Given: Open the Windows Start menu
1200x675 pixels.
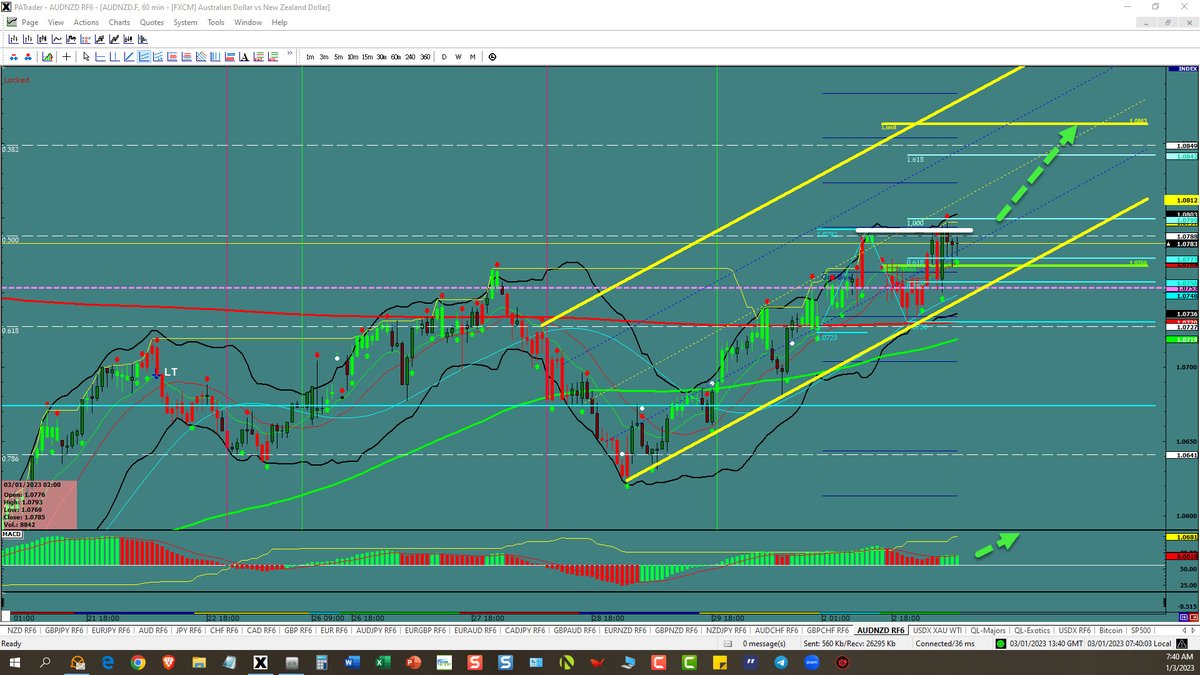Looking at the screenshot, I should point(16,663).
